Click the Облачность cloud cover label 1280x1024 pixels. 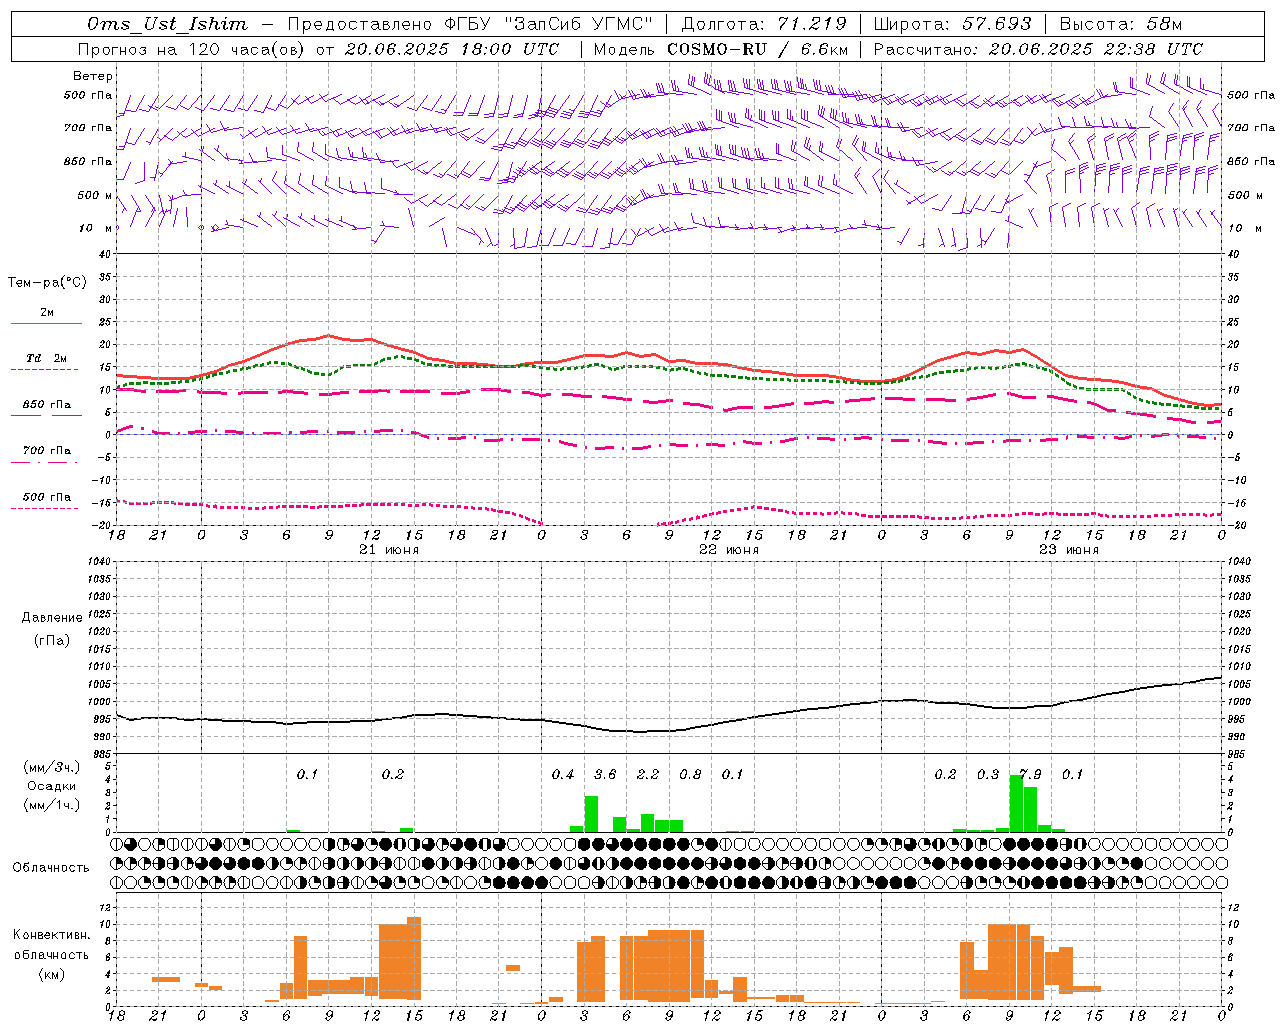51,868
